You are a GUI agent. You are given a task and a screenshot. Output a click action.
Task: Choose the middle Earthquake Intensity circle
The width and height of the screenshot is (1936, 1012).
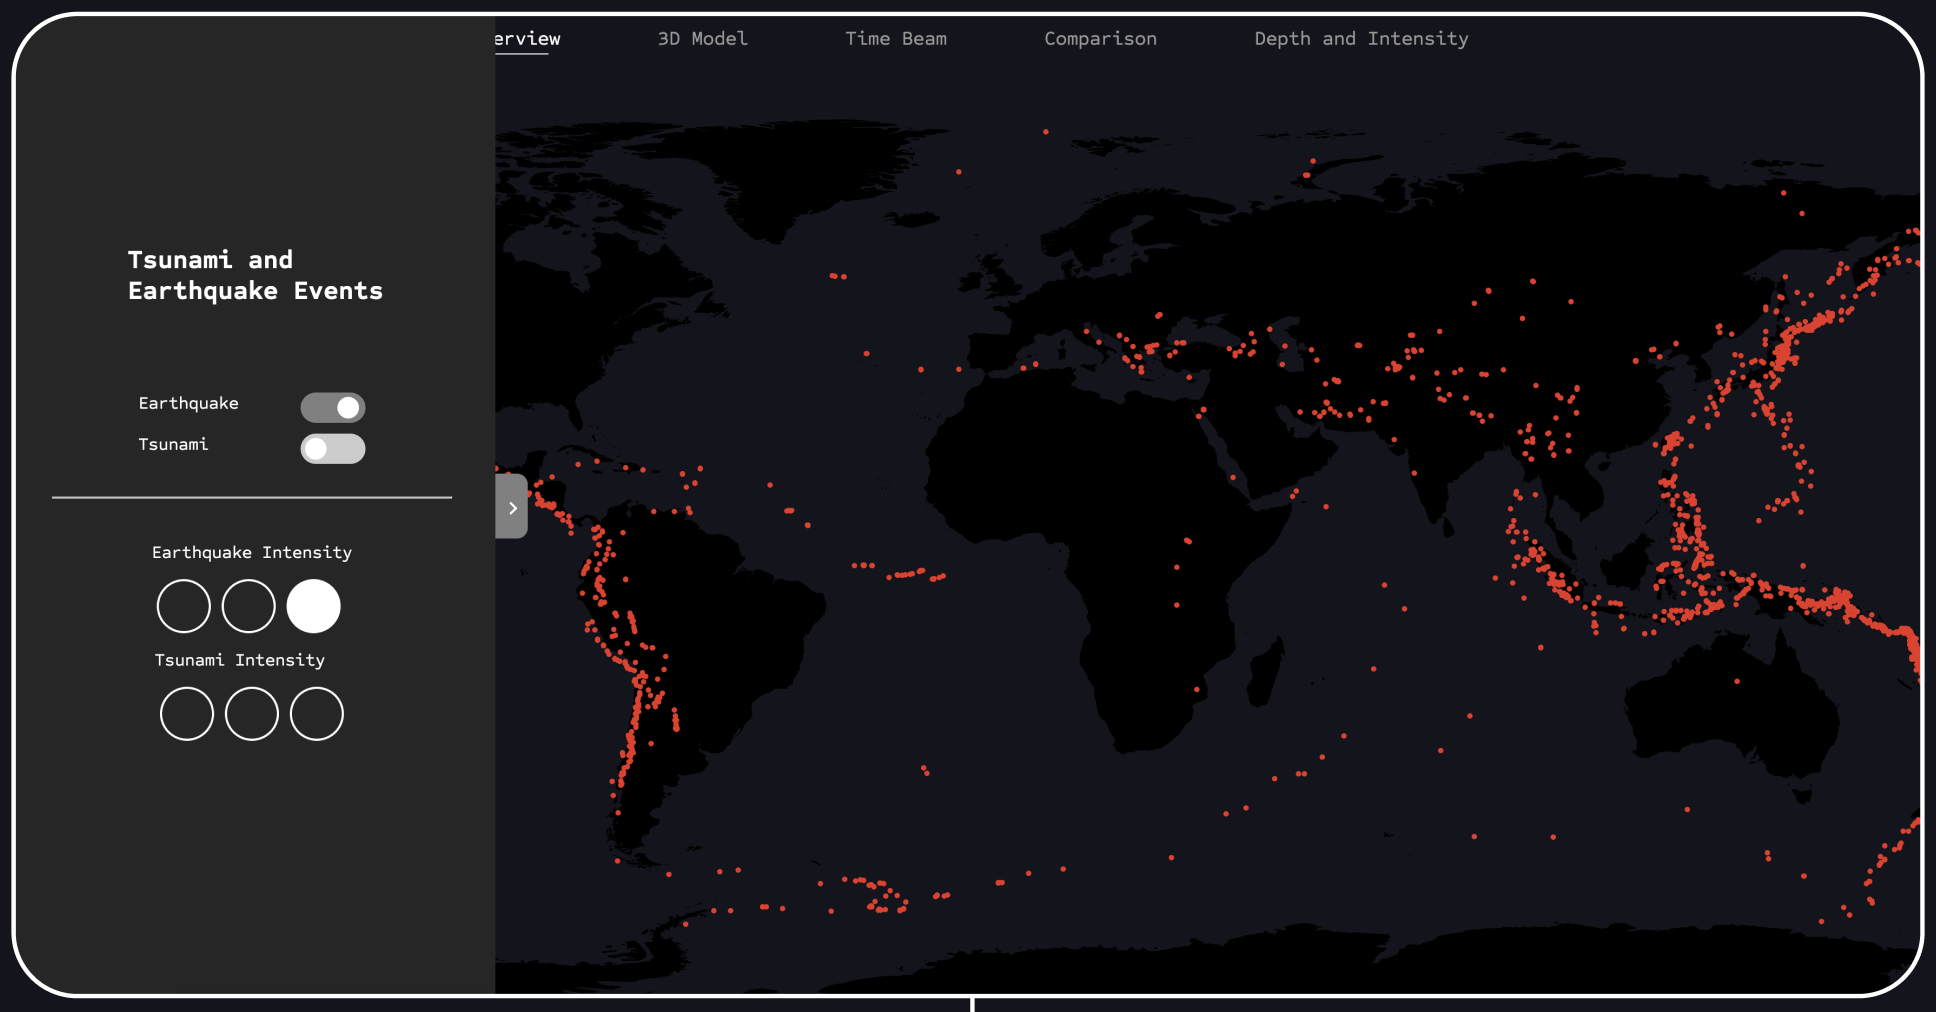coord(248,606)
